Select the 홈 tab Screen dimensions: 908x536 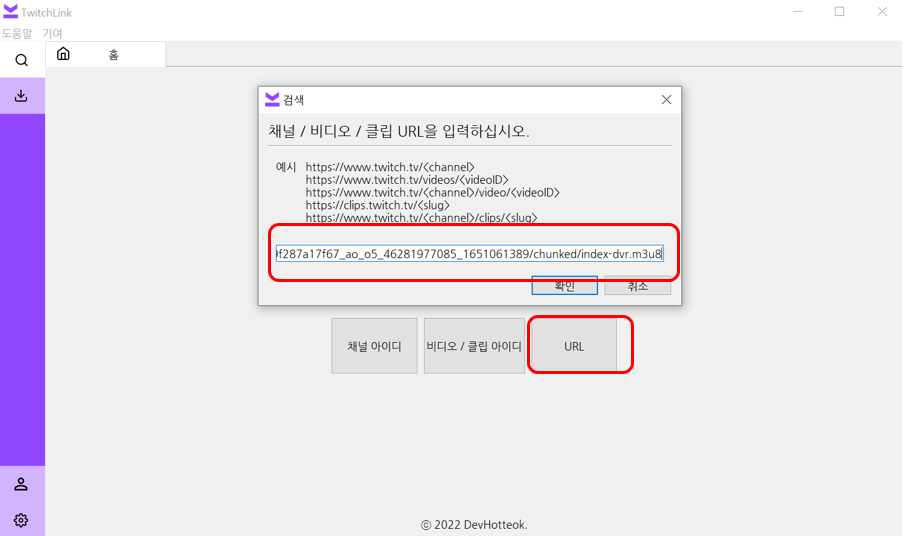(105, 54)
